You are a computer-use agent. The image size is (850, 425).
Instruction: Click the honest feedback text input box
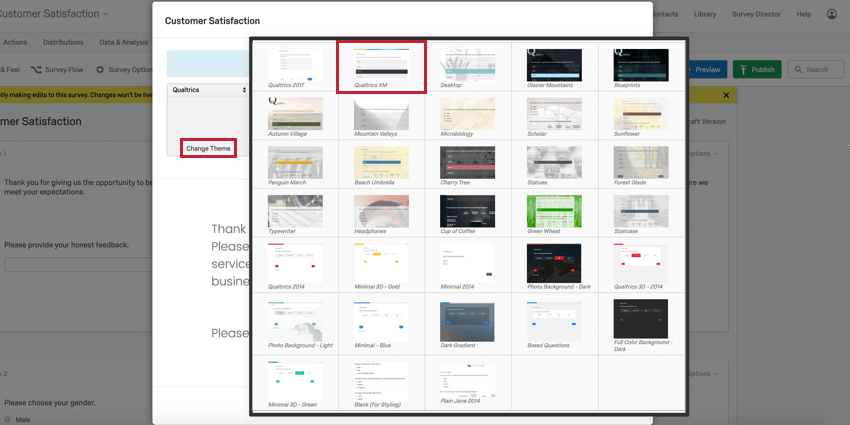[x=77, y=265]
